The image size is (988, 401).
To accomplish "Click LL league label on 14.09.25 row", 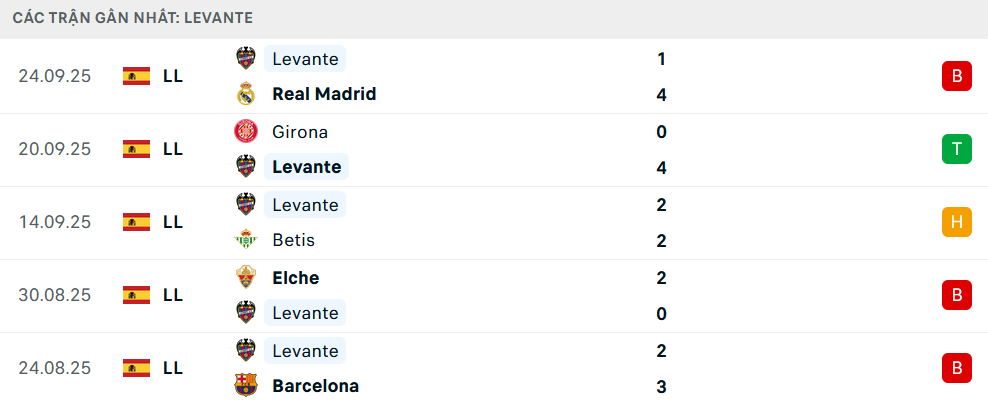I will tap(172, 222).
